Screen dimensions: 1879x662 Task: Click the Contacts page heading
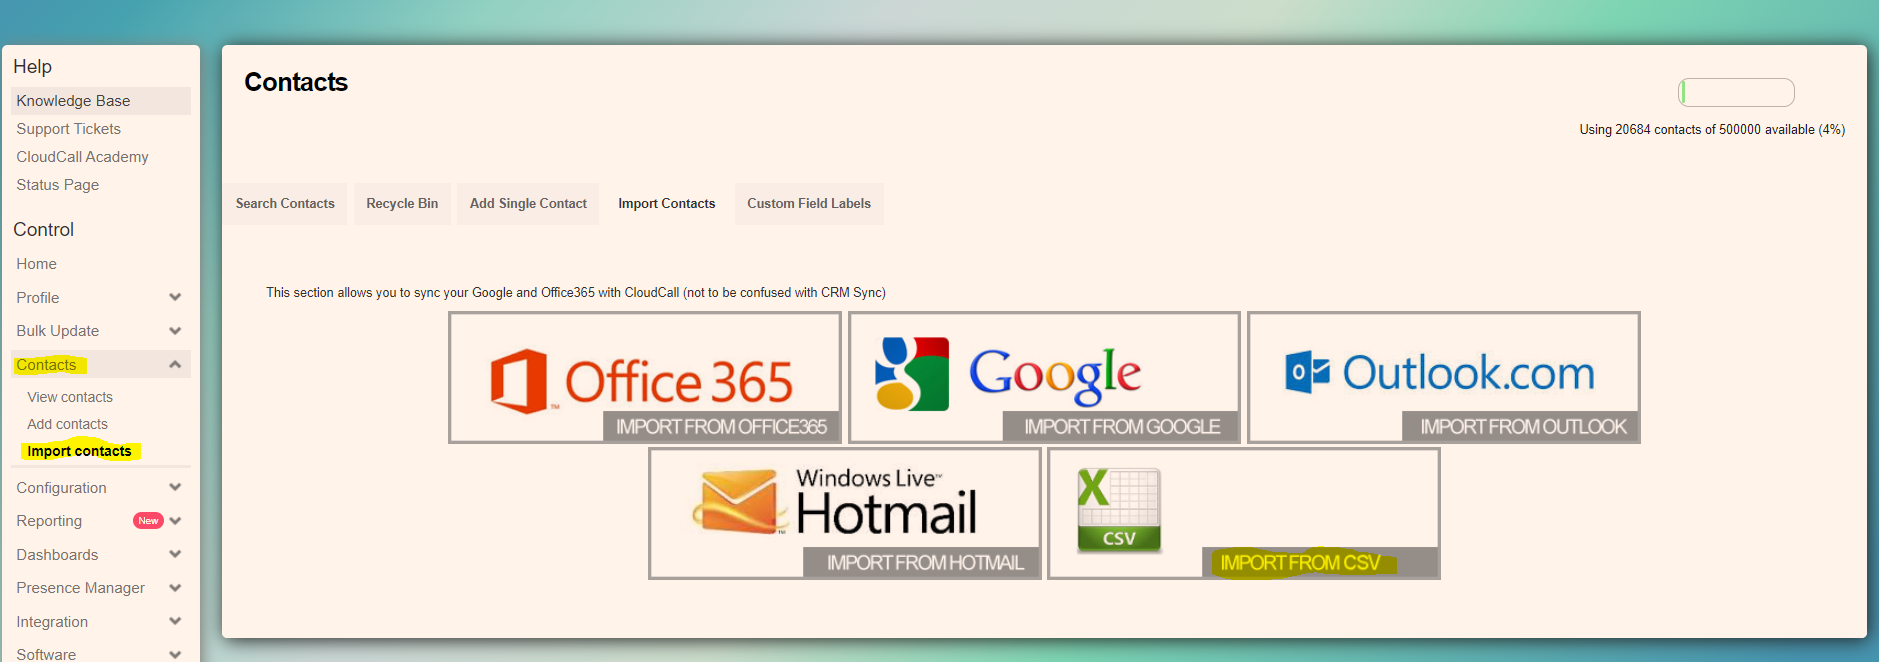[x=296, y=82]
